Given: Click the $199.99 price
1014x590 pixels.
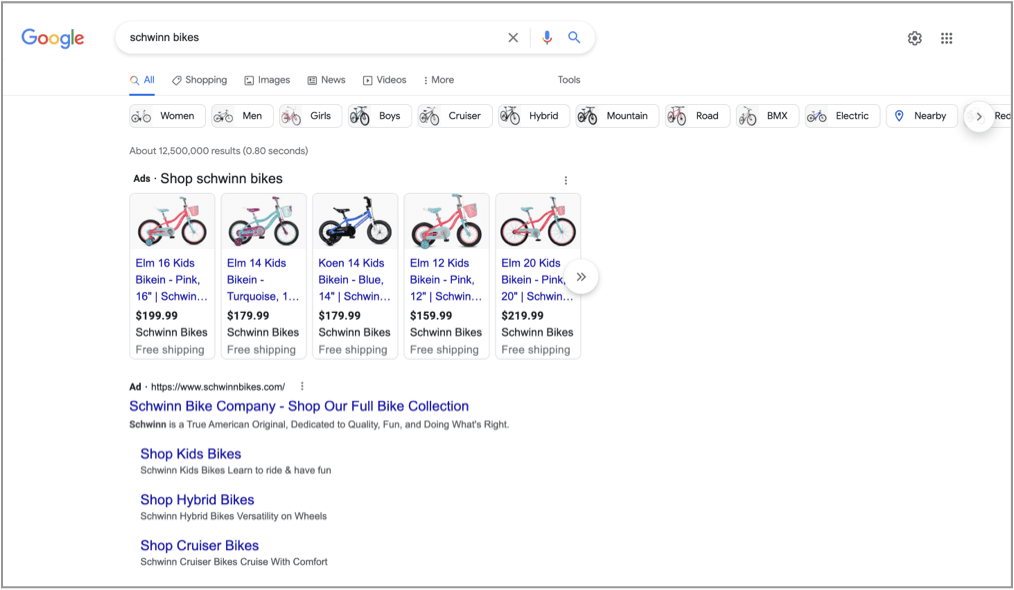Looking at the screenshot, I should pyautogui.click(x=156, y=316).
